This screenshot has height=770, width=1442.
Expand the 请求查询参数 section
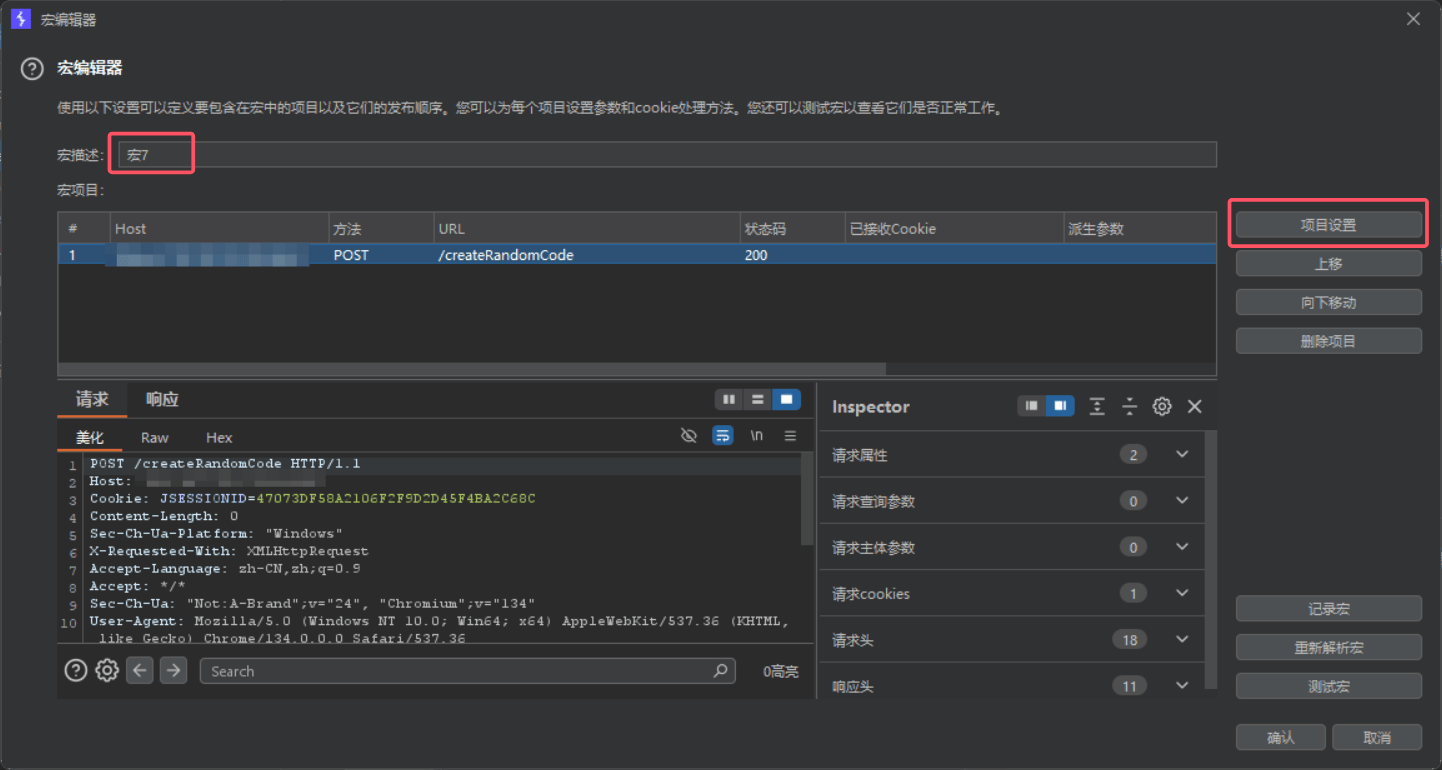tap(1182, 501)
